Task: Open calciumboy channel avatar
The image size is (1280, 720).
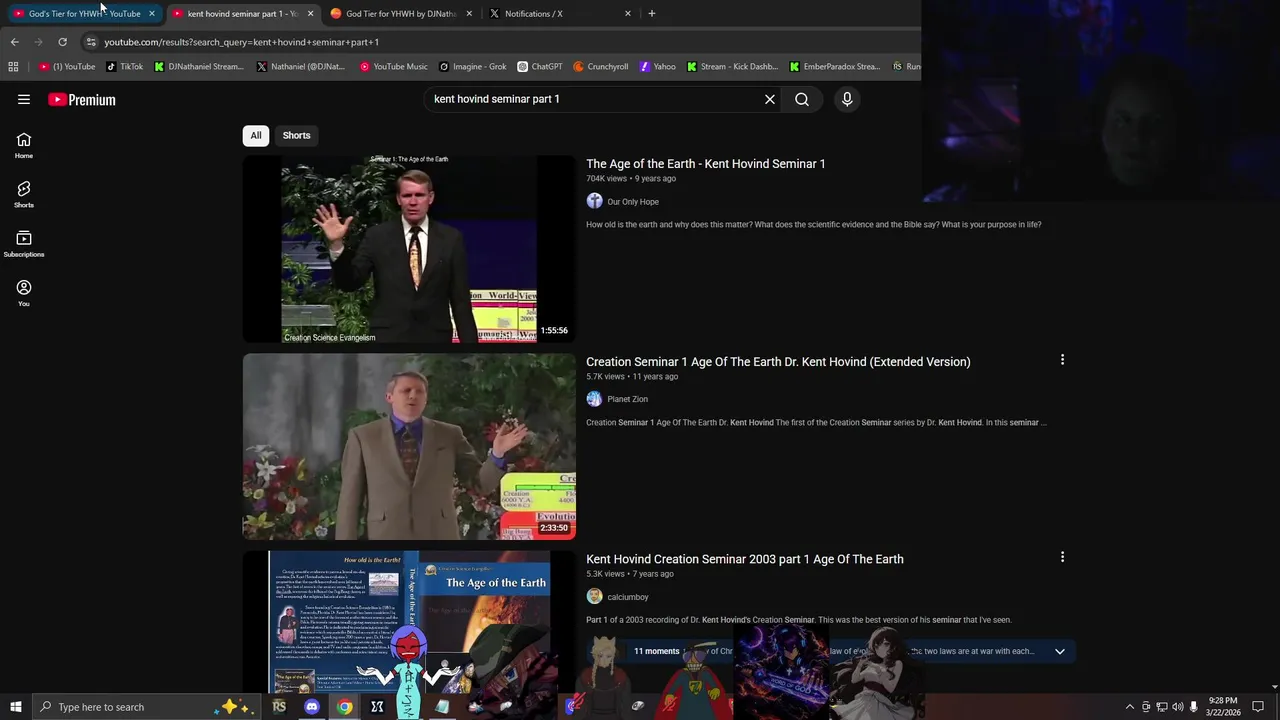Action: click(594, 597)
